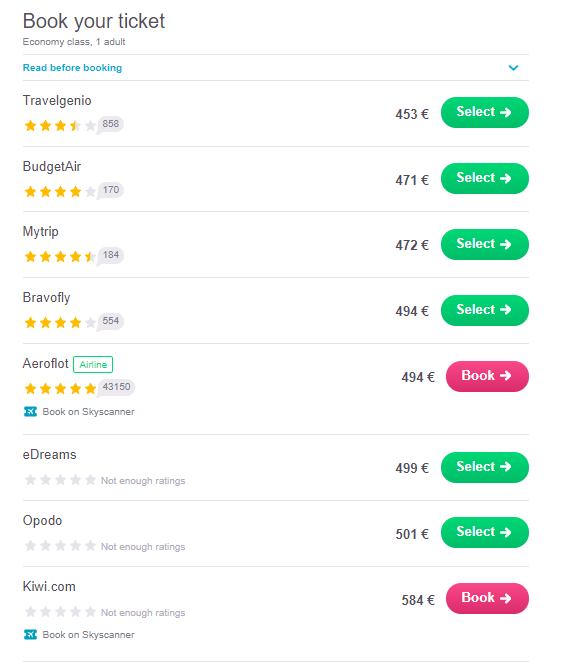Select the Bravofly 494 € offer

[485, 310]
